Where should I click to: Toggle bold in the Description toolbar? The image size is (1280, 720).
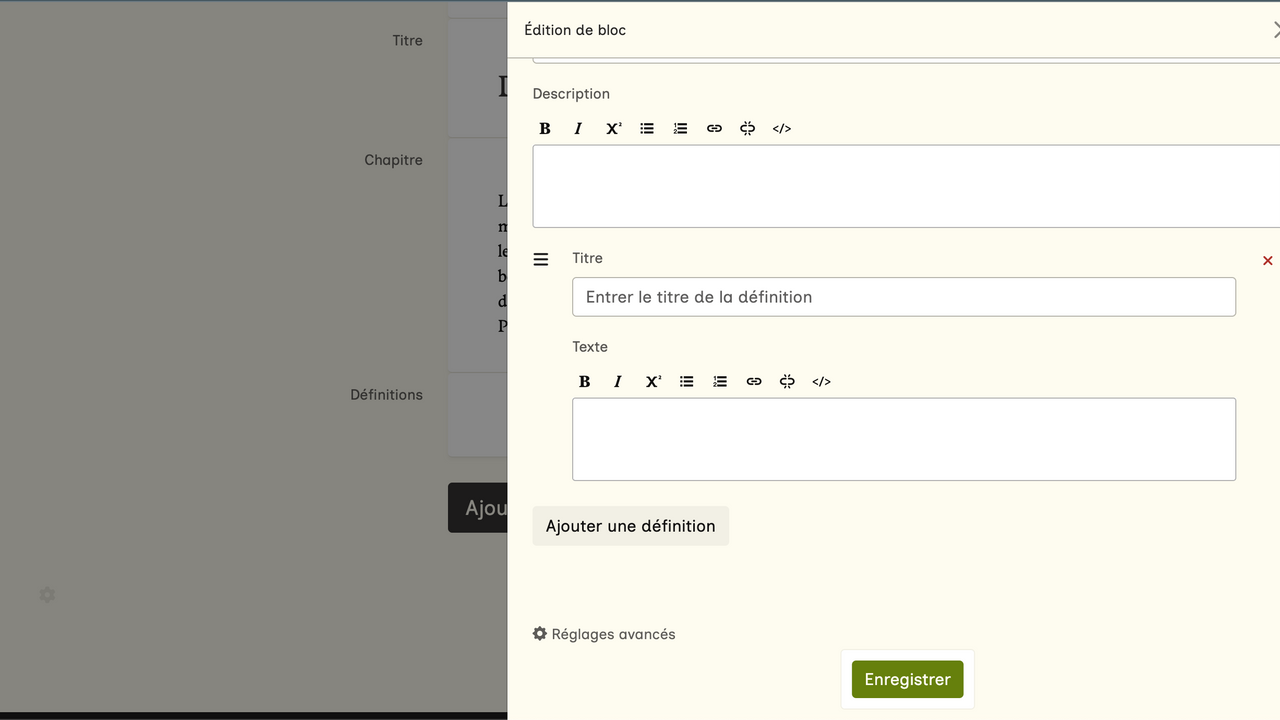(545, 129)
